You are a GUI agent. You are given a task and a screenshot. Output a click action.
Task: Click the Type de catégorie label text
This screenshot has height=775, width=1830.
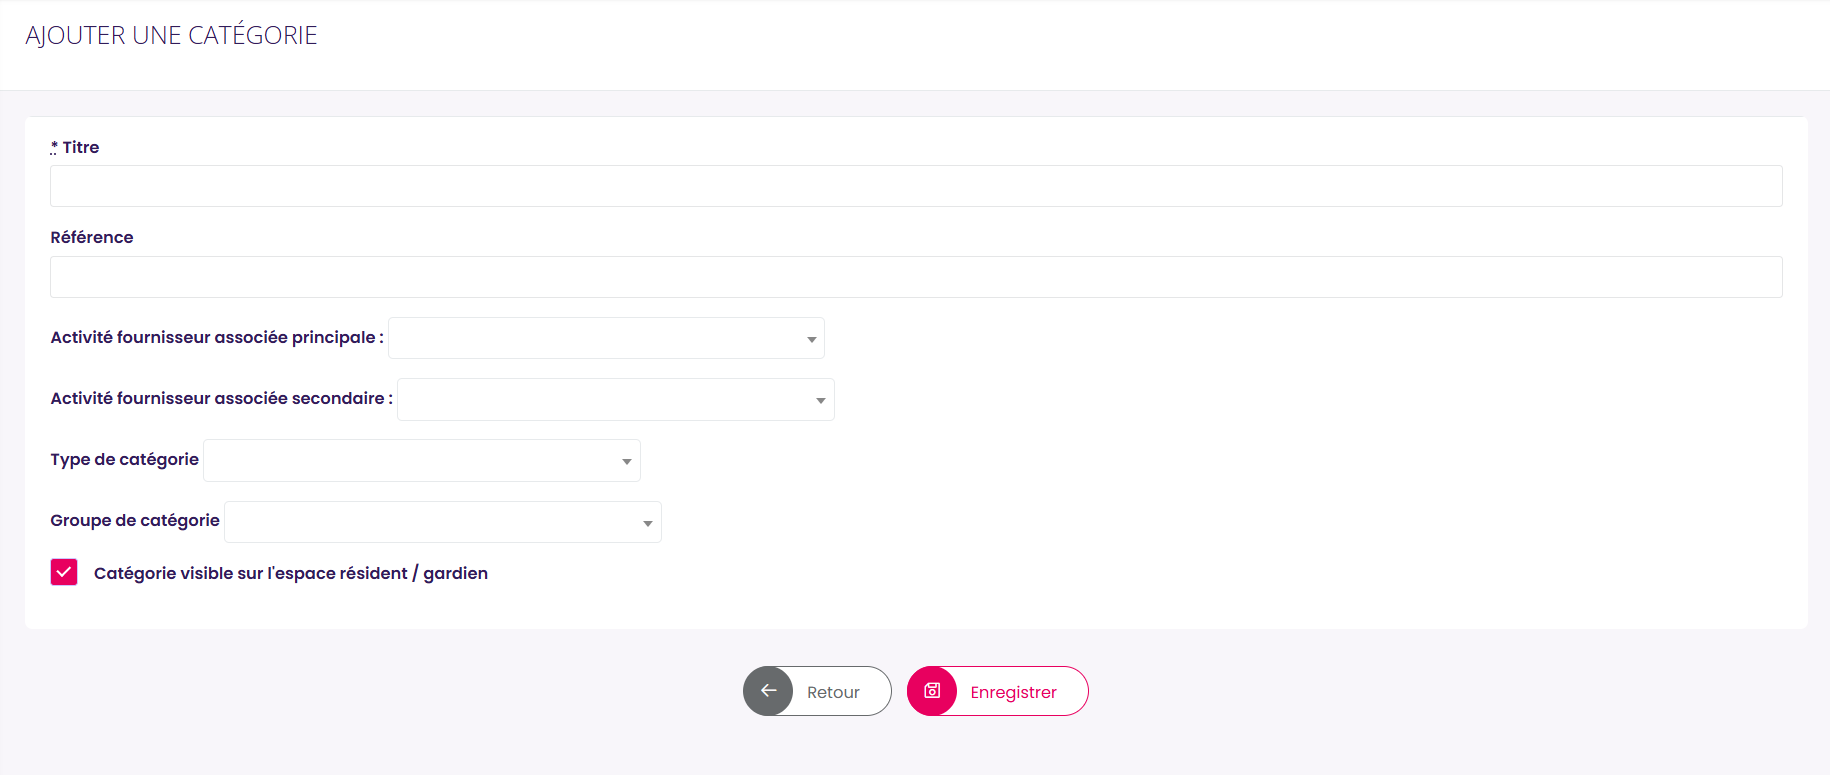(125, 460)
